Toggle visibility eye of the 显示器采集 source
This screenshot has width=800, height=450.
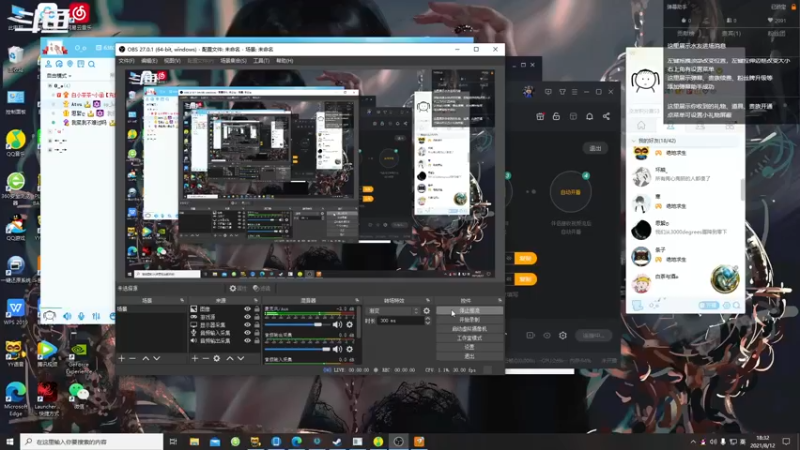click(247, 324)
